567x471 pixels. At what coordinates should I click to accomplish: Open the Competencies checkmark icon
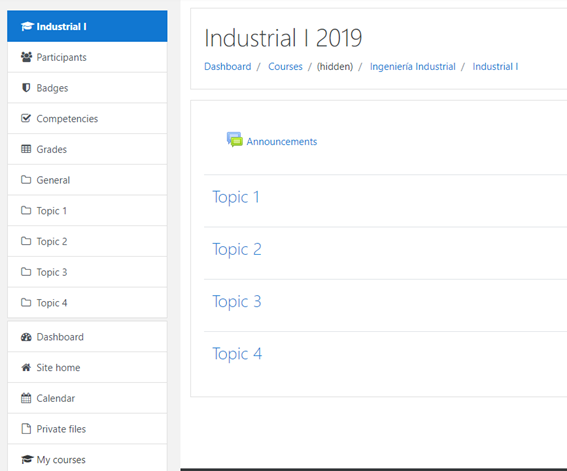click(x=26, y=118)
